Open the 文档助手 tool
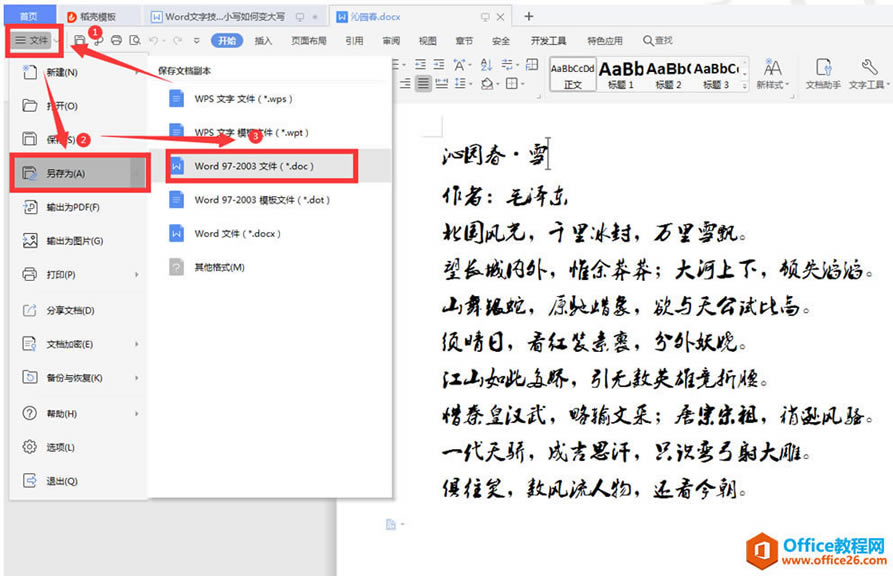Screen dimensions: 893x576 click(823, 74)
